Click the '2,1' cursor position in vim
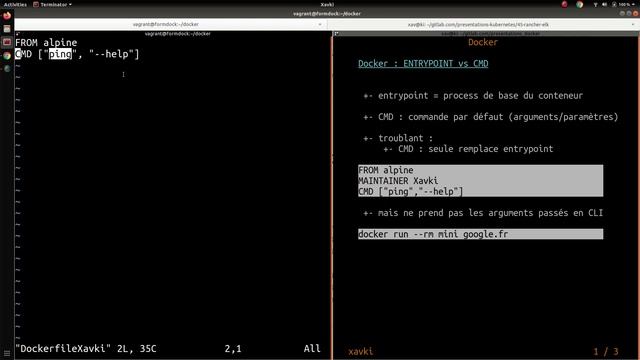This screenshot has height=360, width=640. 233,349
